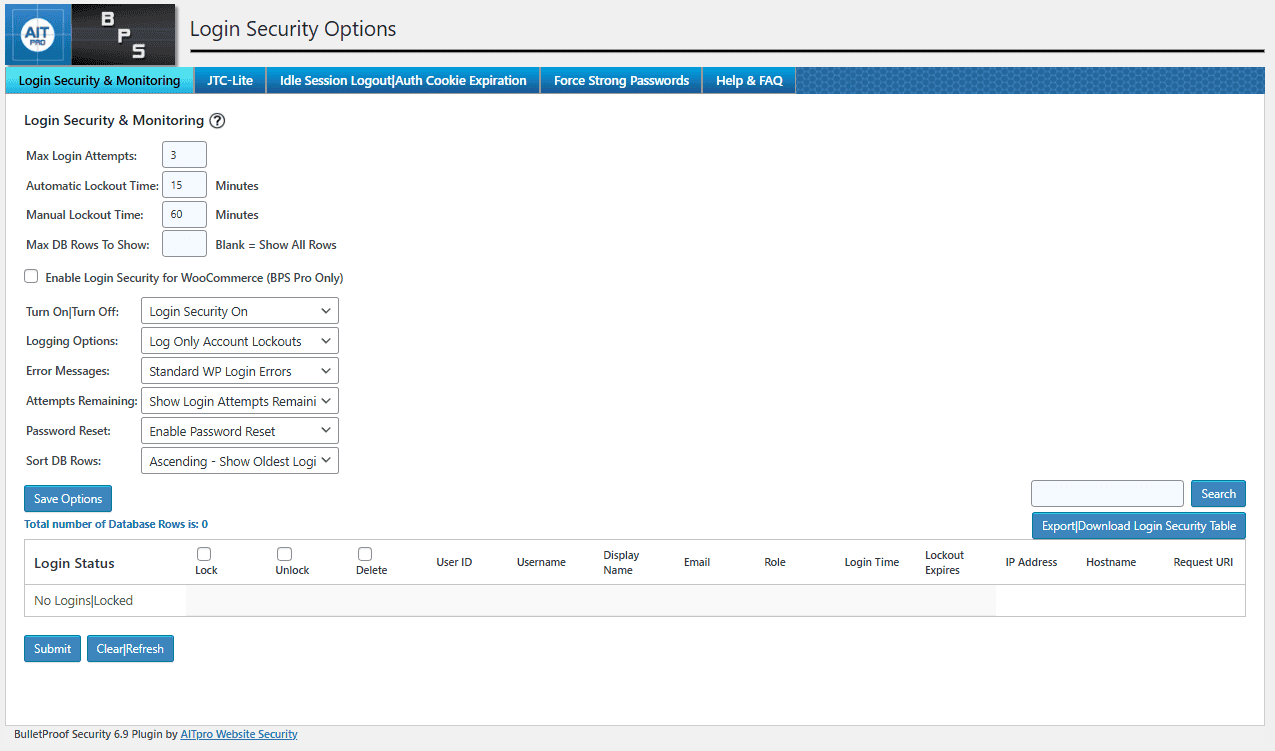This screenshot has width=1275, height=751.
Task: Click the Clear|Refresh button
Action: coord(130,649)
